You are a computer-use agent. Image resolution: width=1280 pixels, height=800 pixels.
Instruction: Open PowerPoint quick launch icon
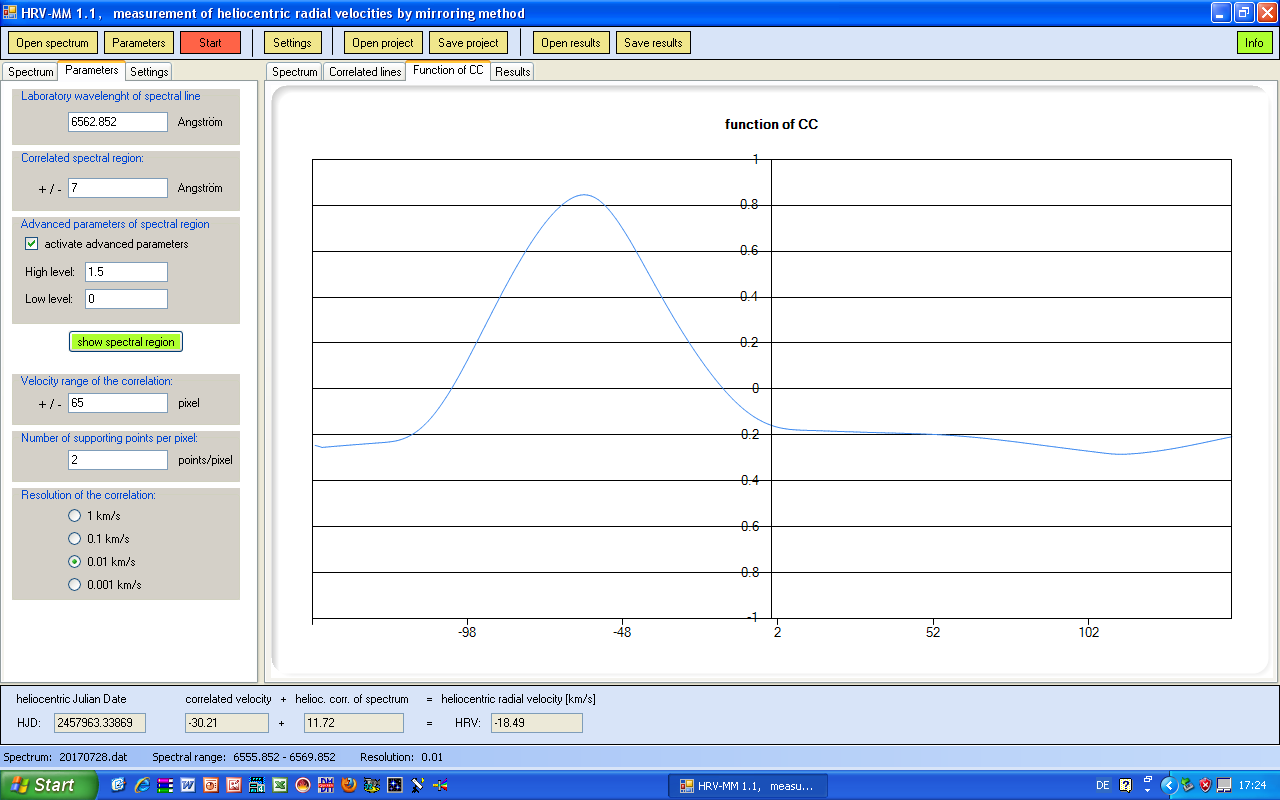coord(211,785)
